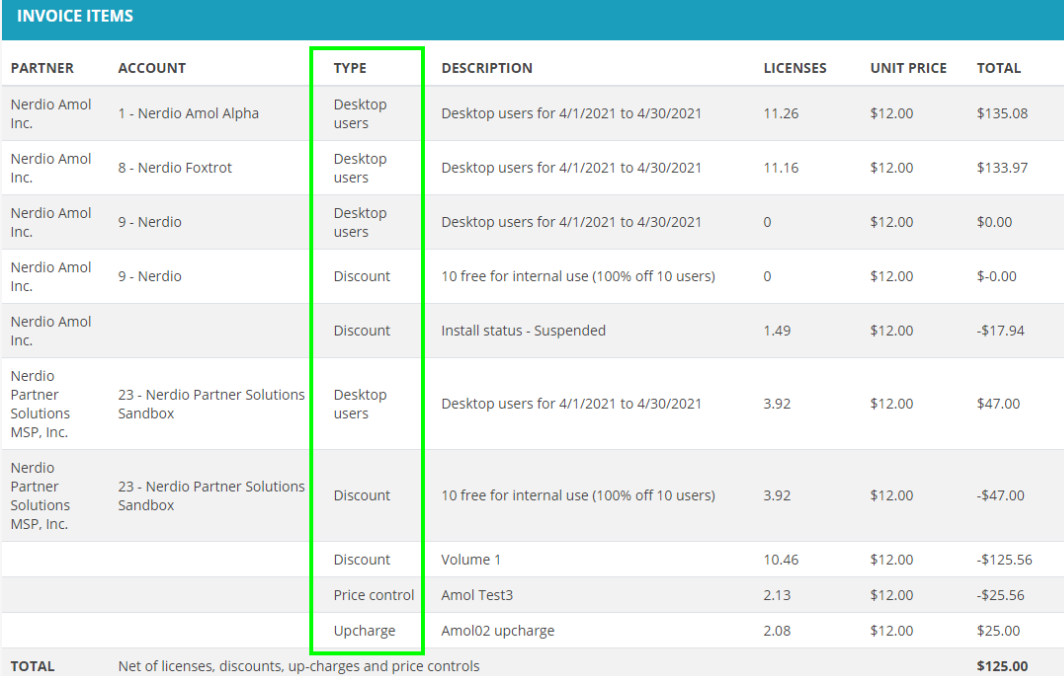Click the LICENSES column header
Image resolution: width=1064 pixels, height=676 pixels.
click(795, 68)
